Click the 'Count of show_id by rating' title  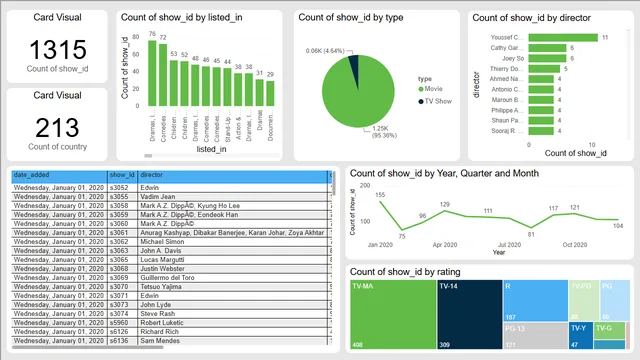(405, 272)
